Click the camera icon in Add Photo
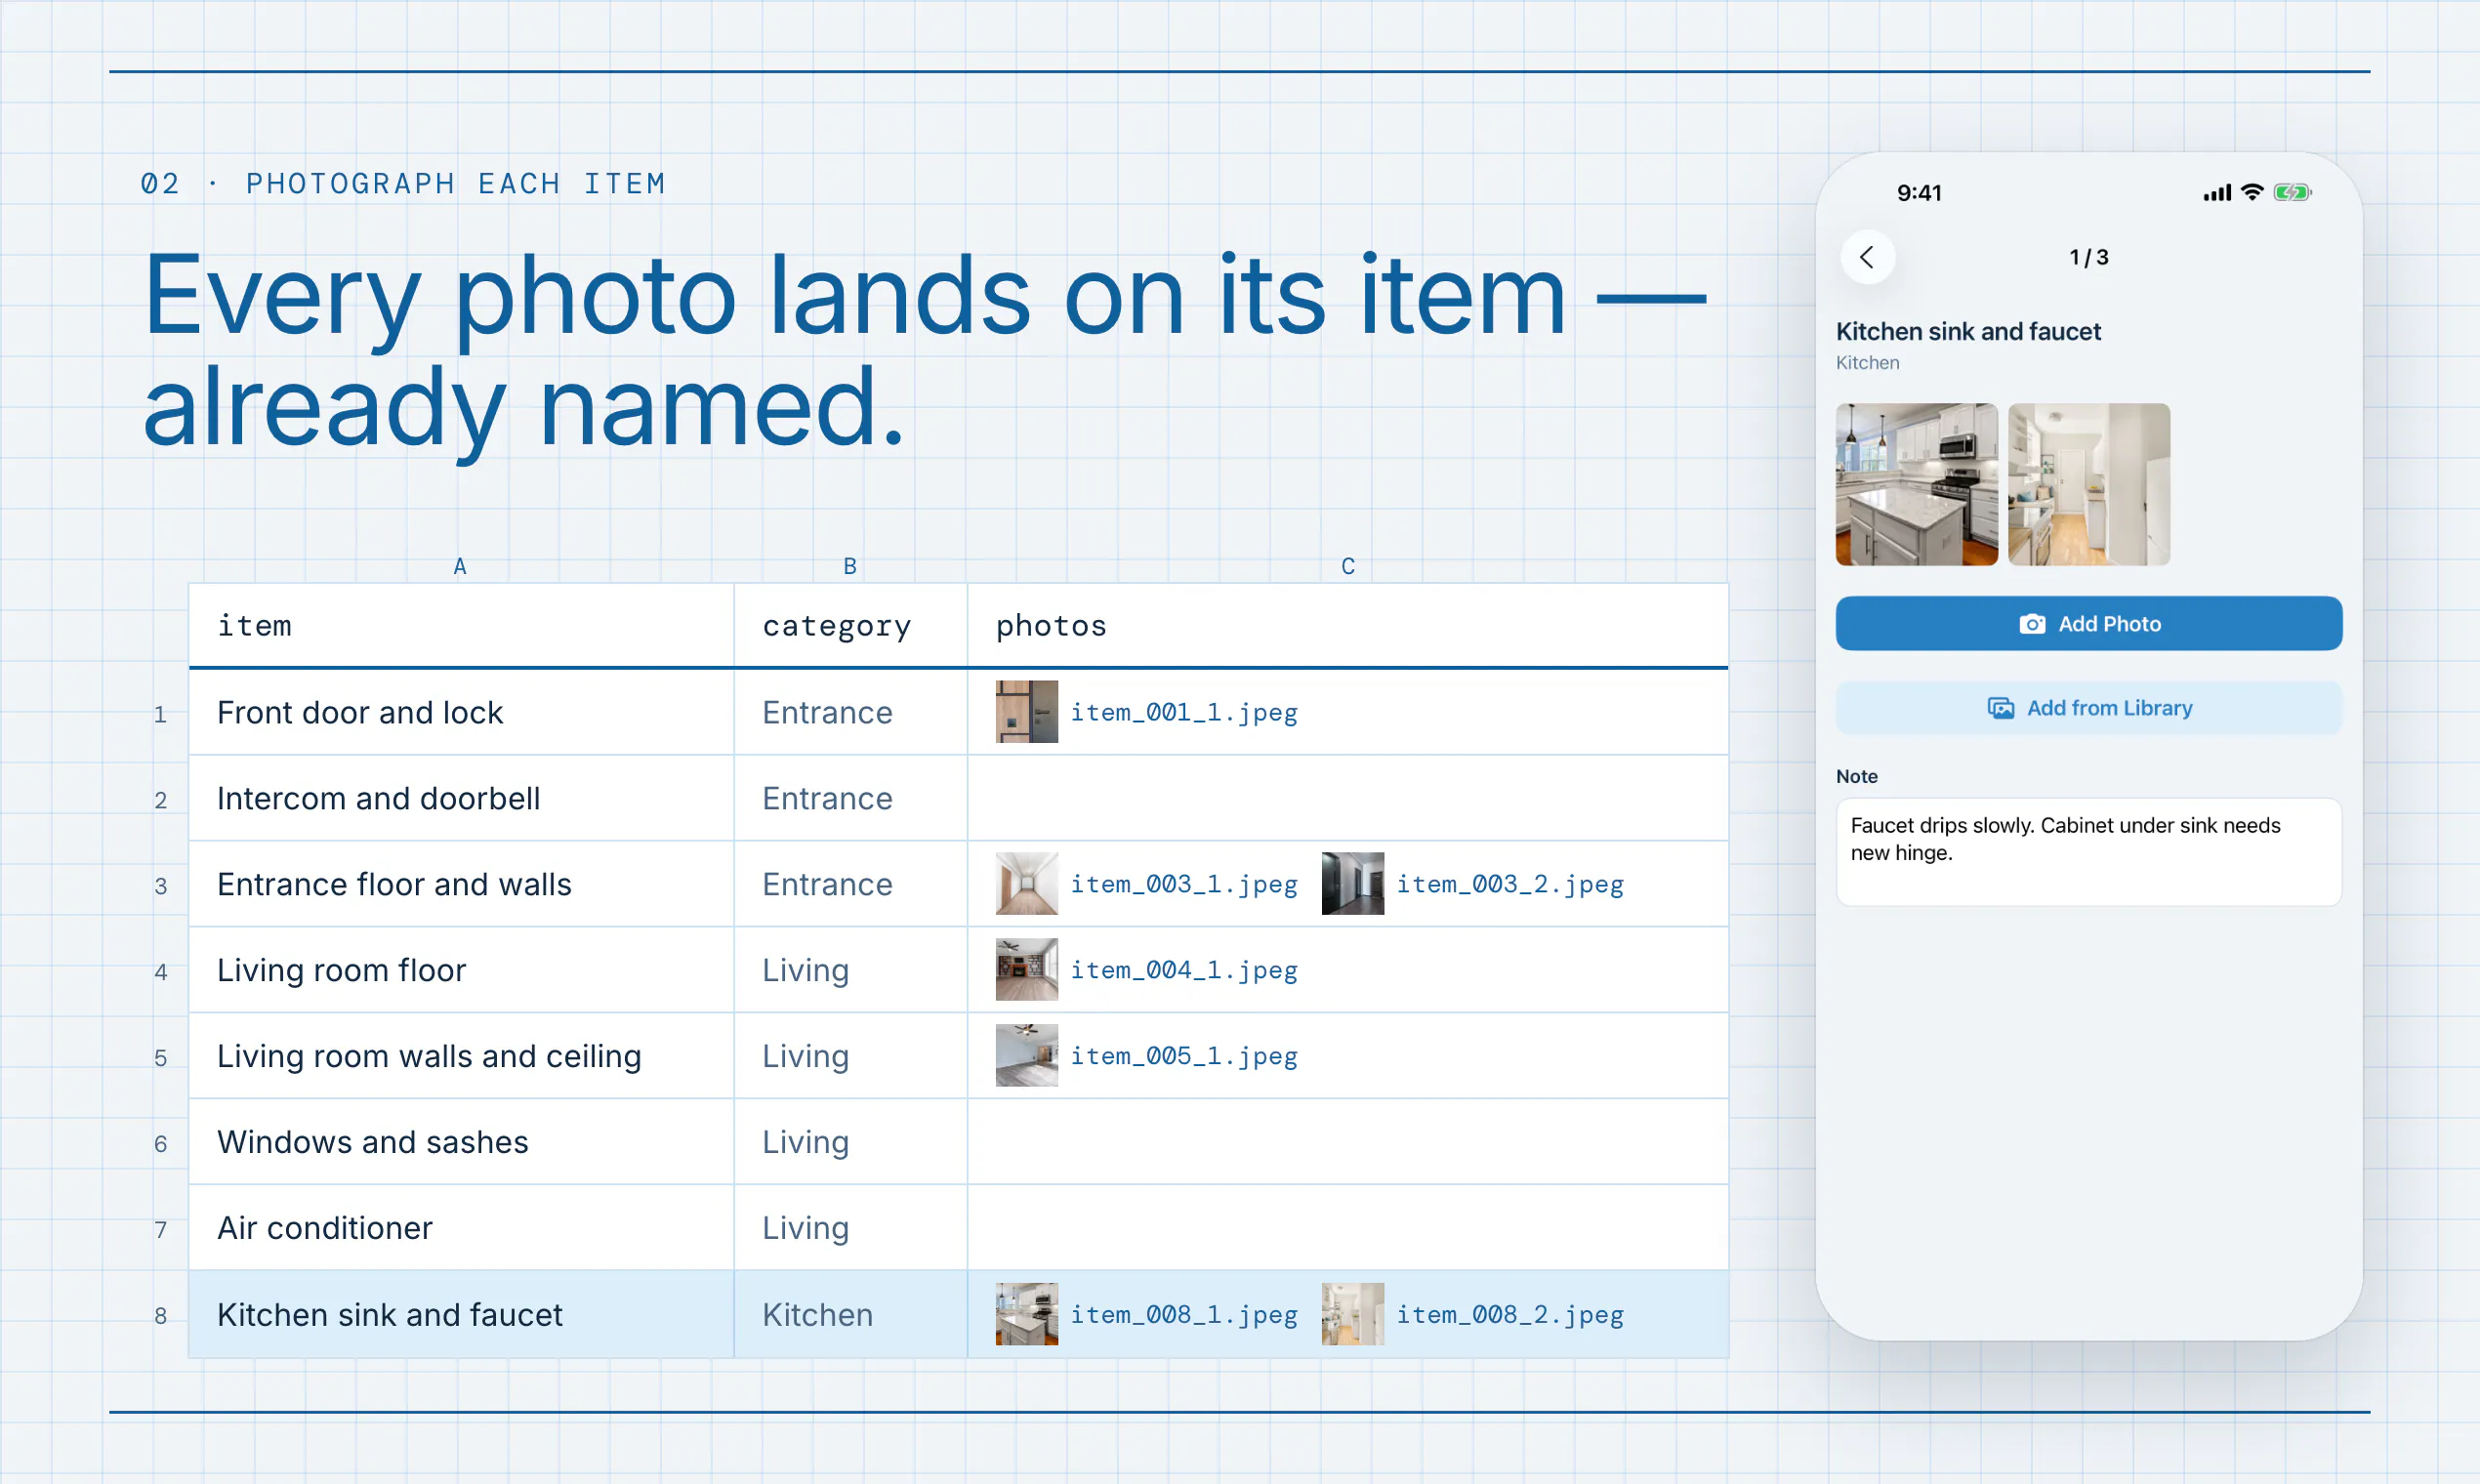Image resolution: width=2480 pixels, height=1484 pixels. 2032,624
